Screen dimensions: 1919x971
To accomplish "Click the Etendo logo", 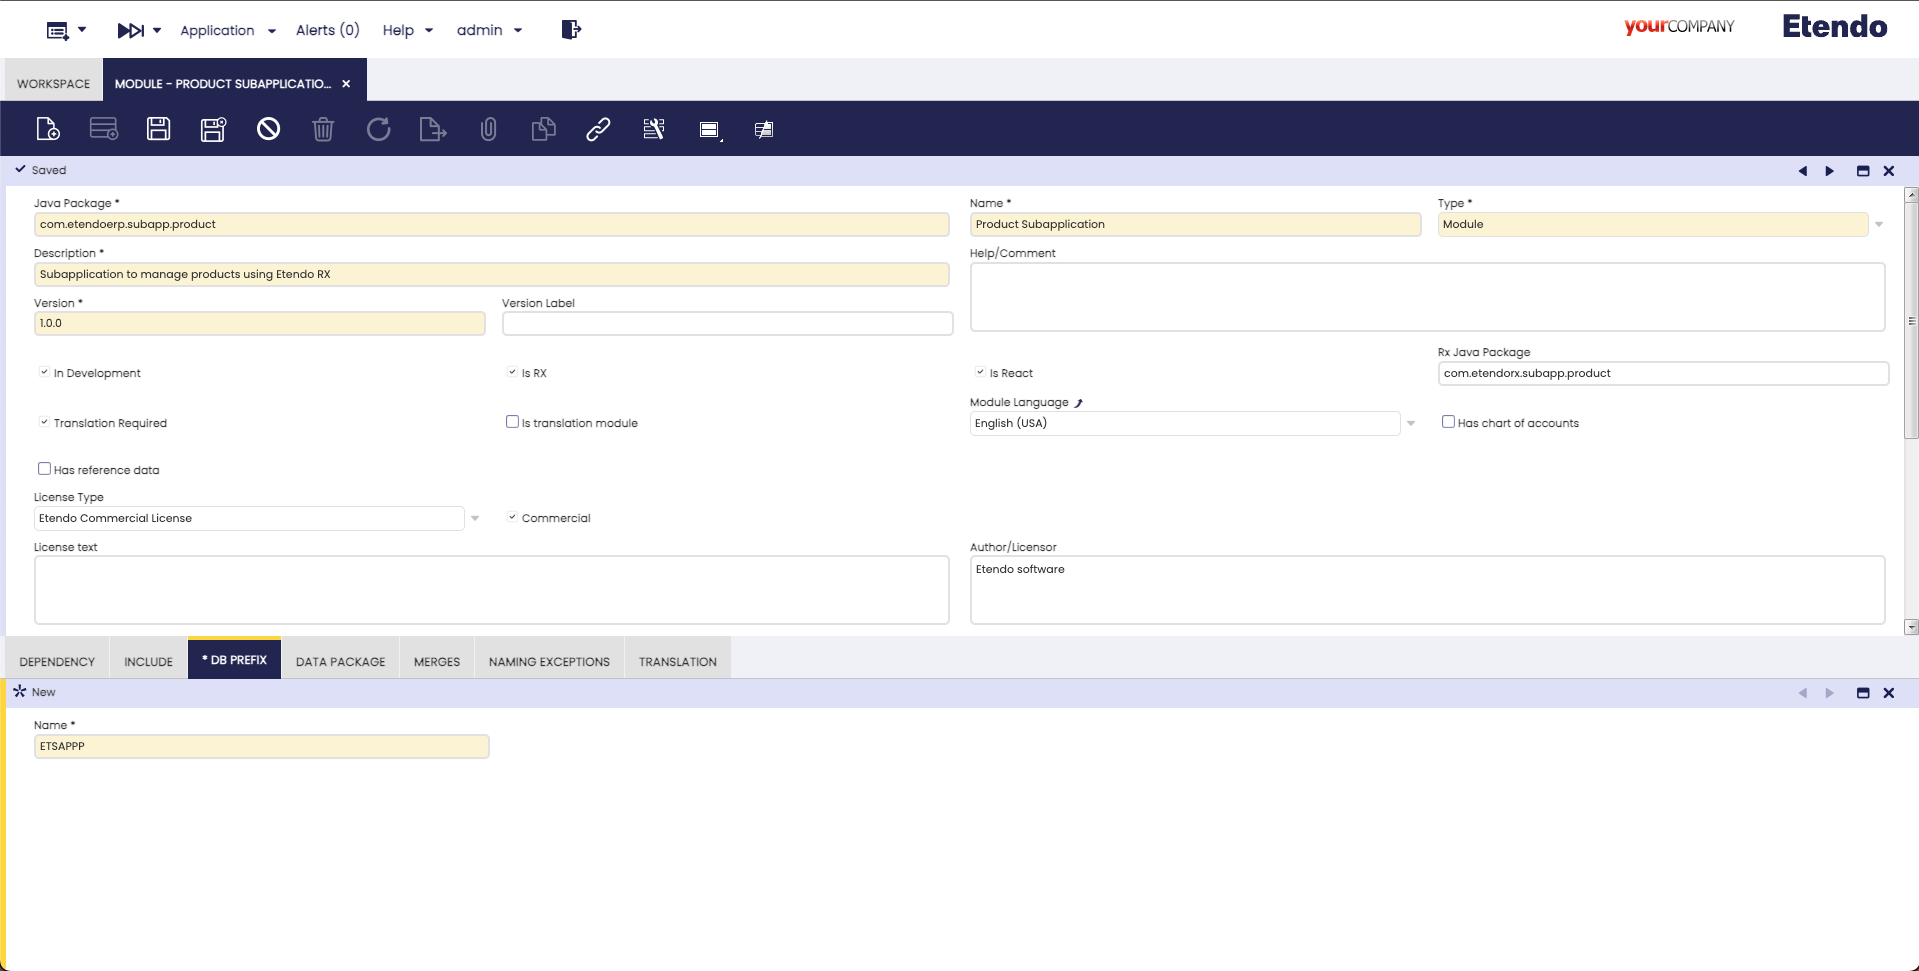I will point(1835,27).
